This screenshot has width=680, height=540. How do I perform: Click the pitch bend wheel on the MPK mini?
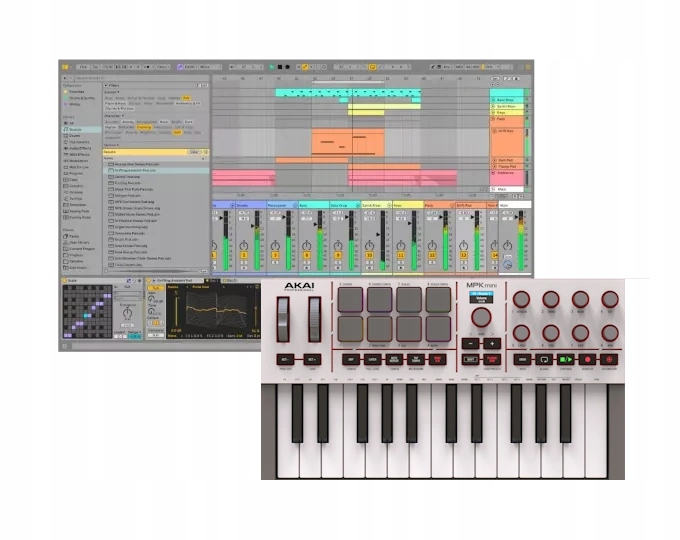(x=283, y=320)
